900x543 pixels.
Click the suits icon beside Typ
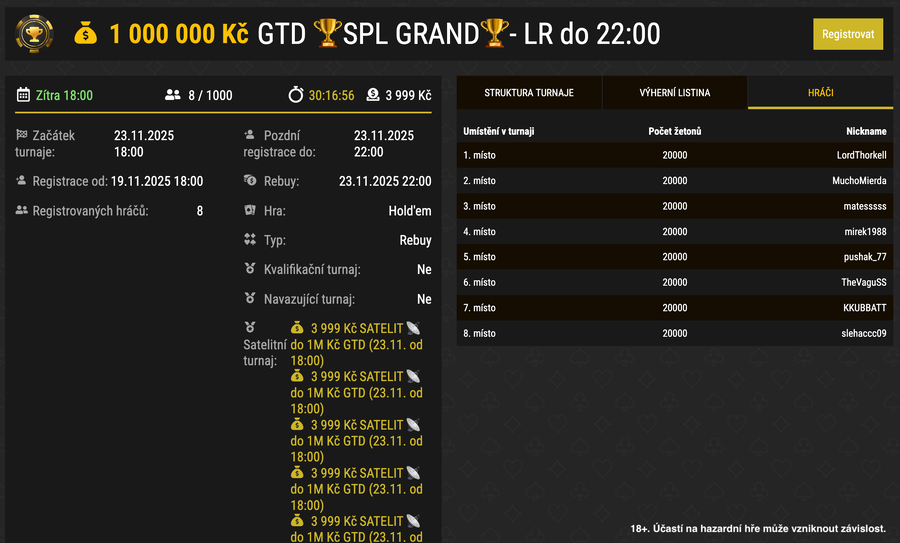[x=250, y=239]
